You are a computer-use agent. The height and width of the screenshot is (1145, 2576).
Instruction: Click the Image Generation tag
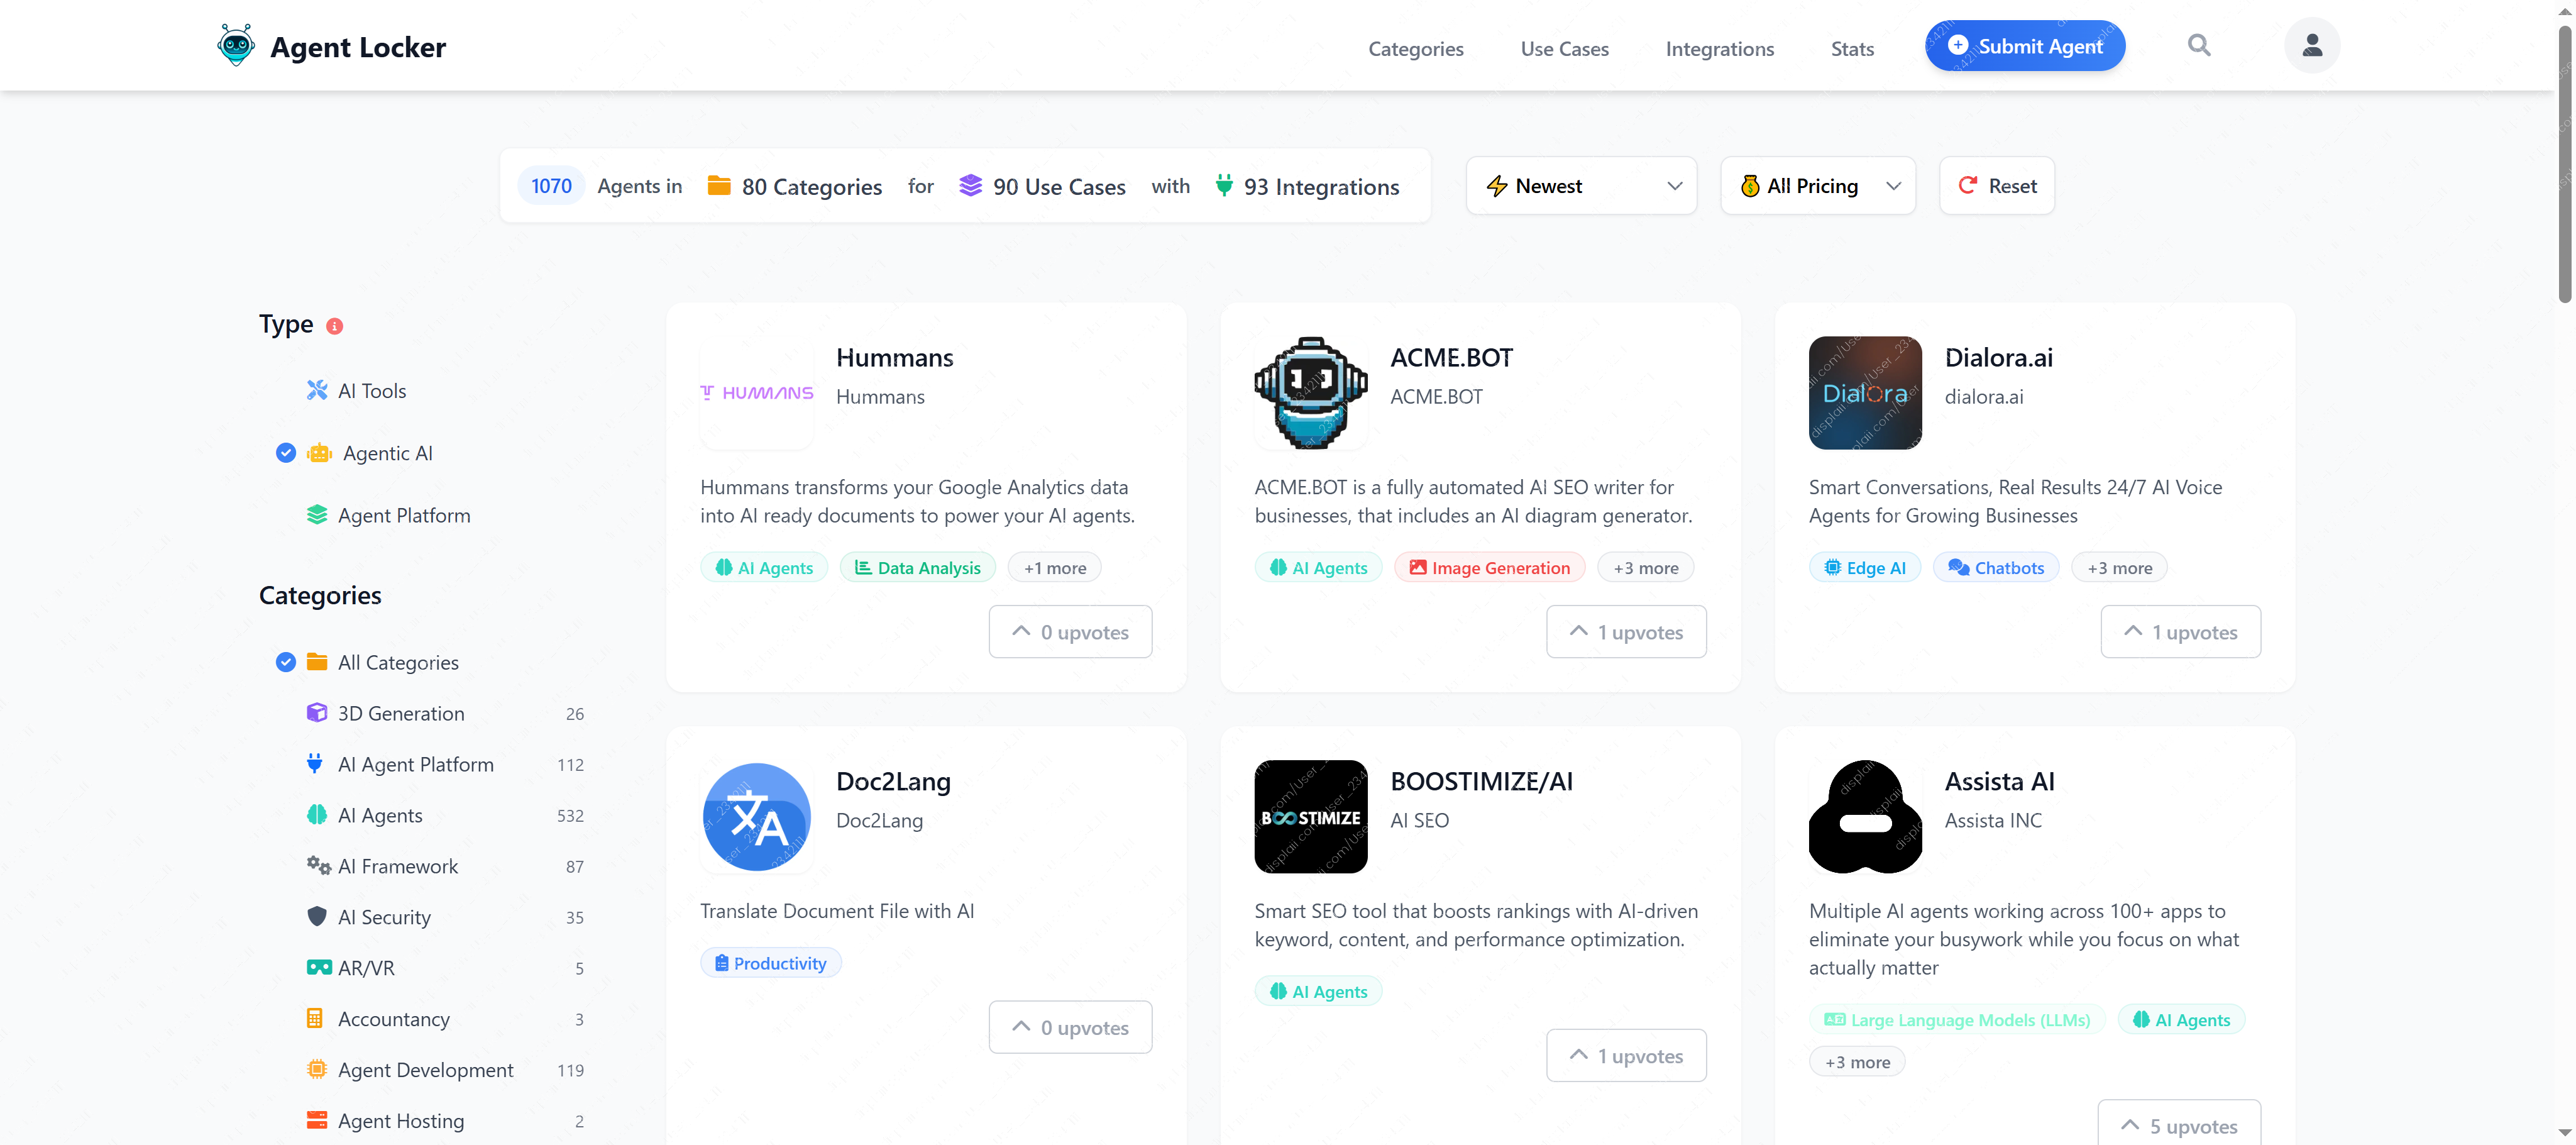point(1489,568)
